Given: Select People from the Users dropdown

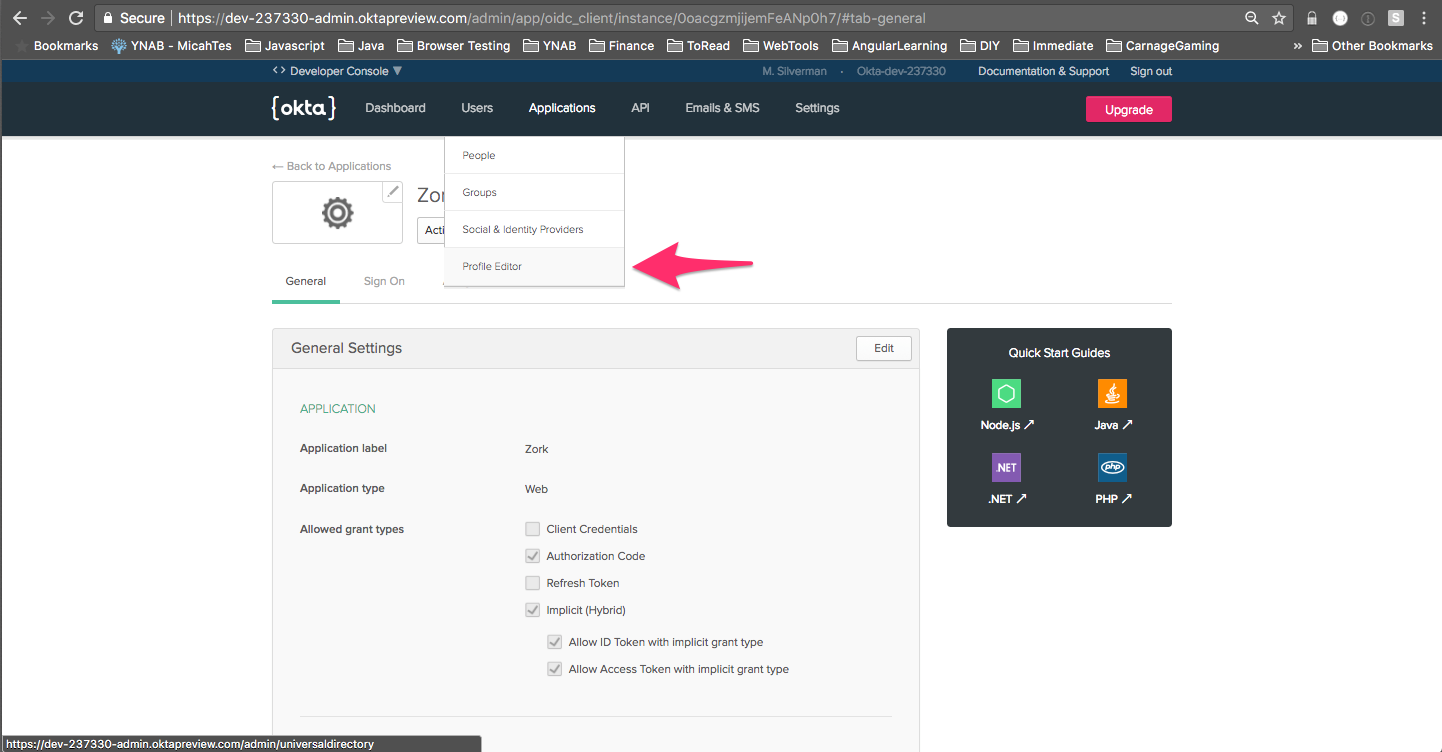Looking at the screenshot, I should click(x=535, y=155).
